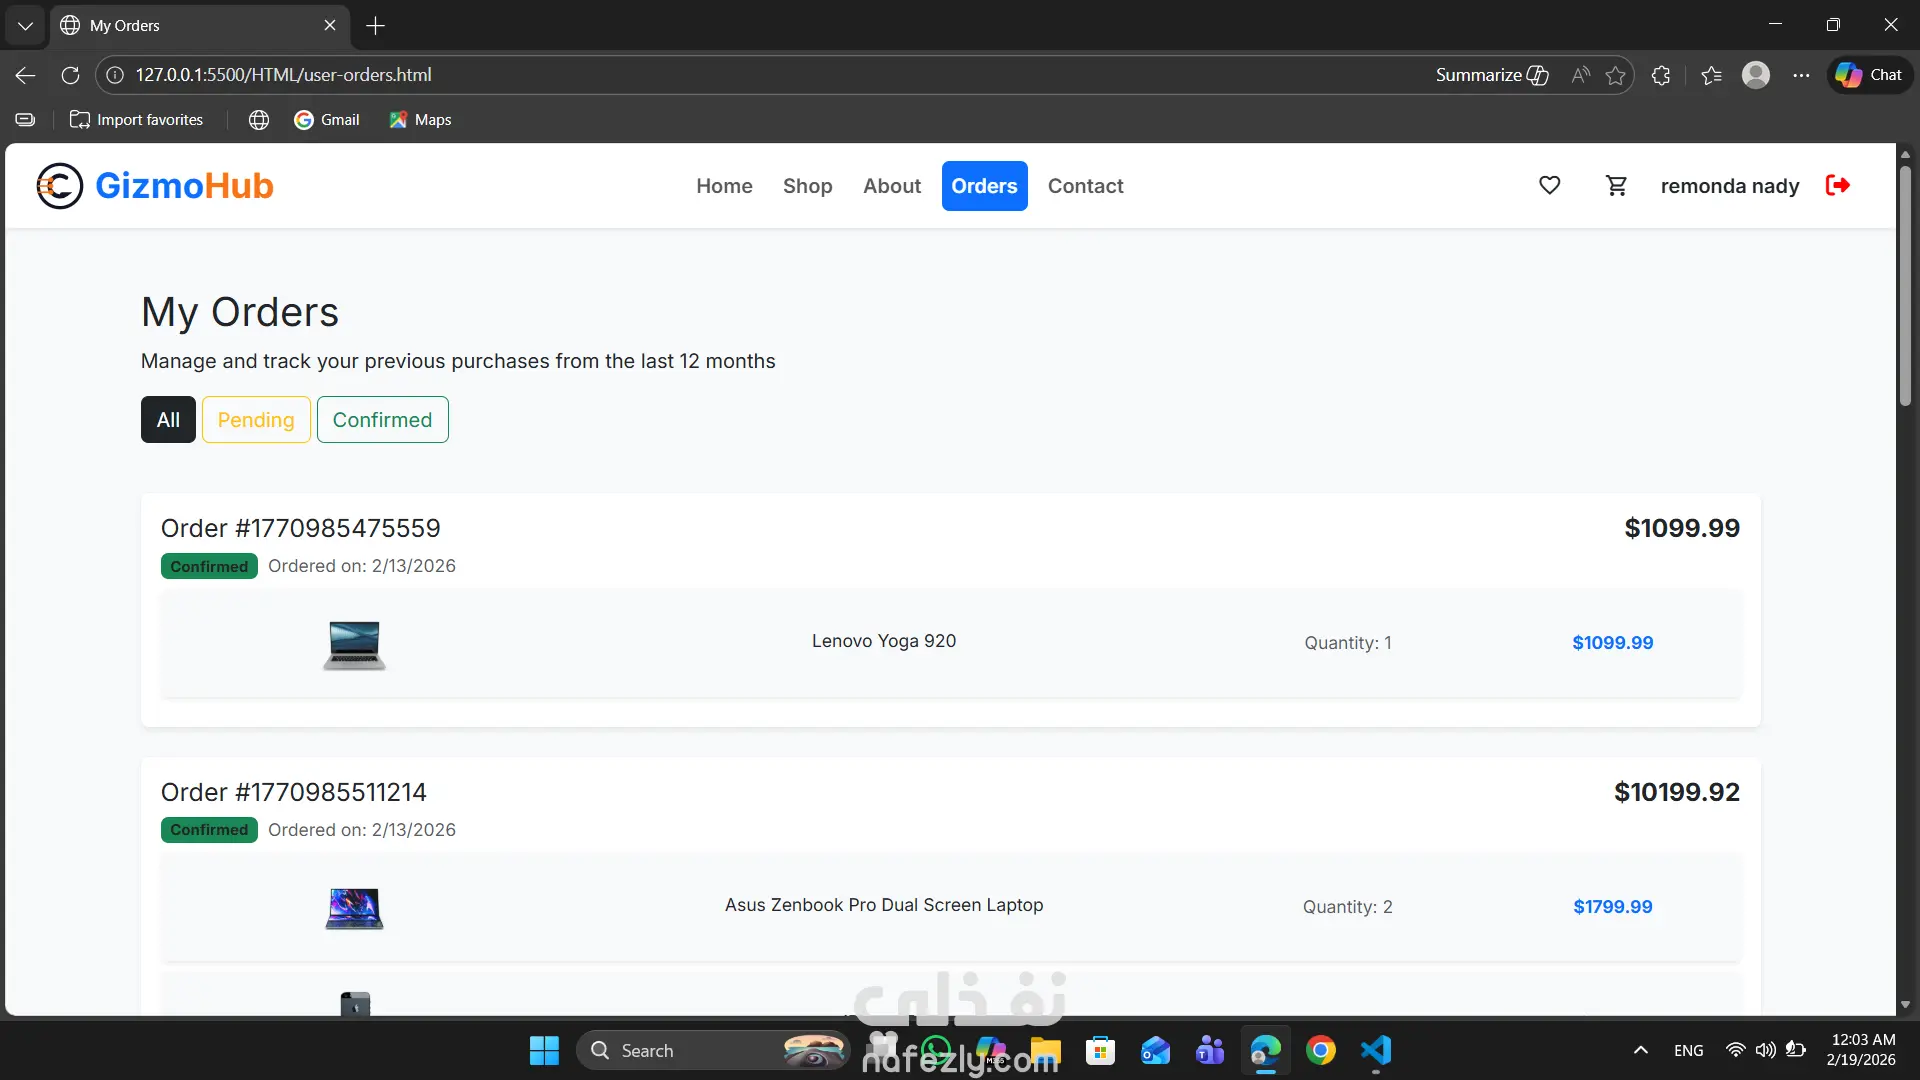Filter orders by Confirmed

382,420
